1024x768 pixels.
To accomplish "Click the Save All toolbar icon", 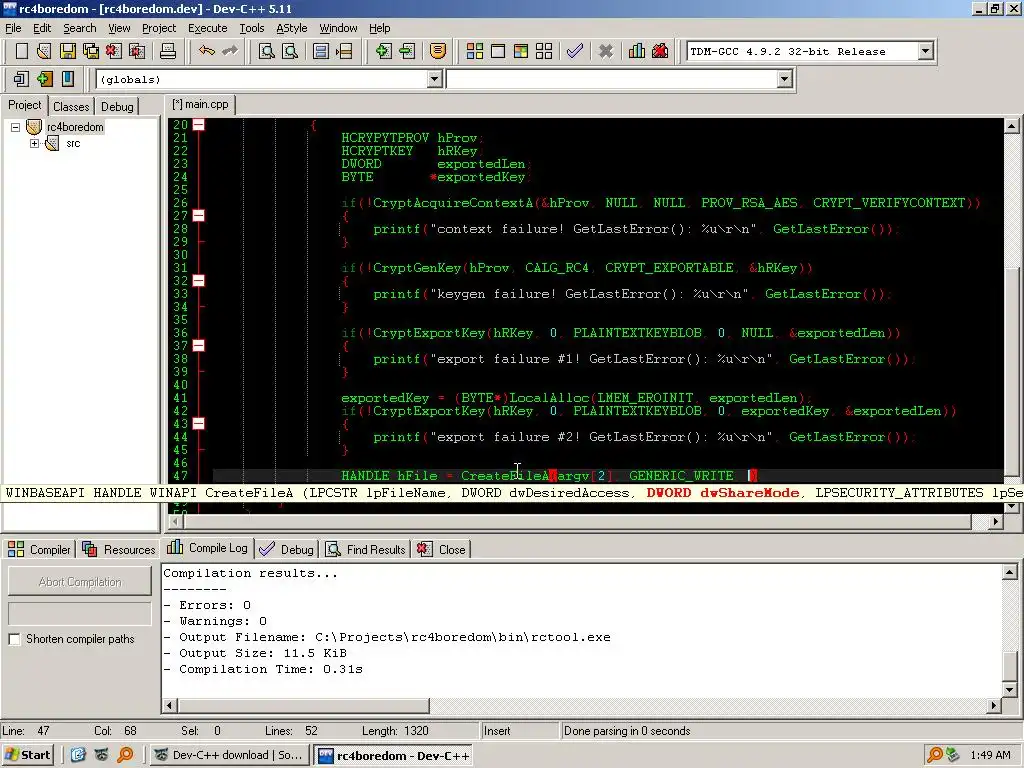I will 91,51.
